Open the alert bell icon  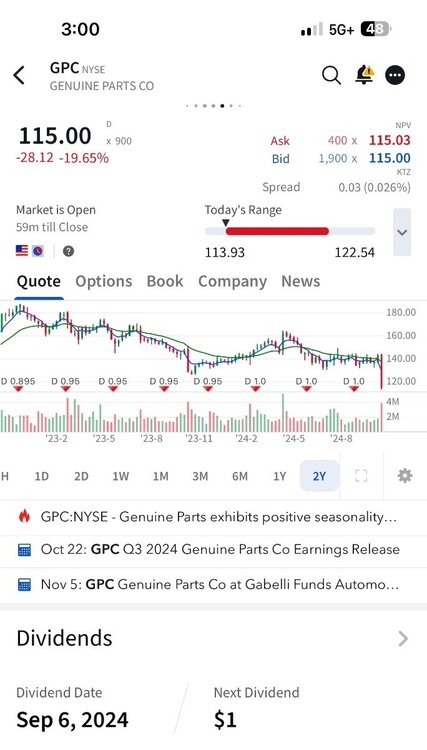coord(364,75)
